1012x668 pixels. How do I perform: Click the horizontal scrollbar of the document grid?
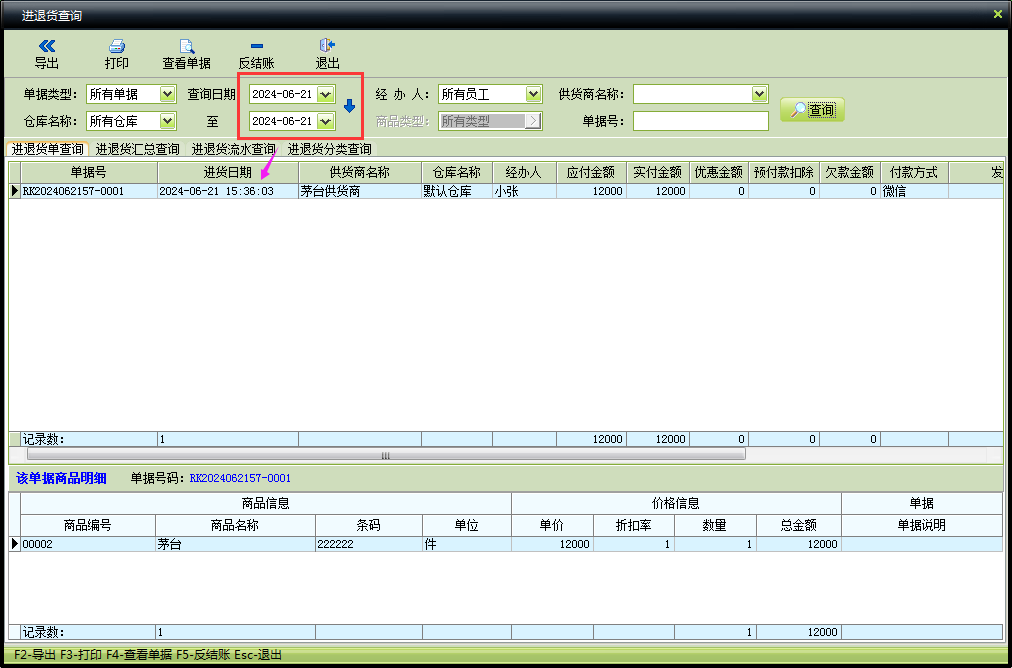click(385, 454)
